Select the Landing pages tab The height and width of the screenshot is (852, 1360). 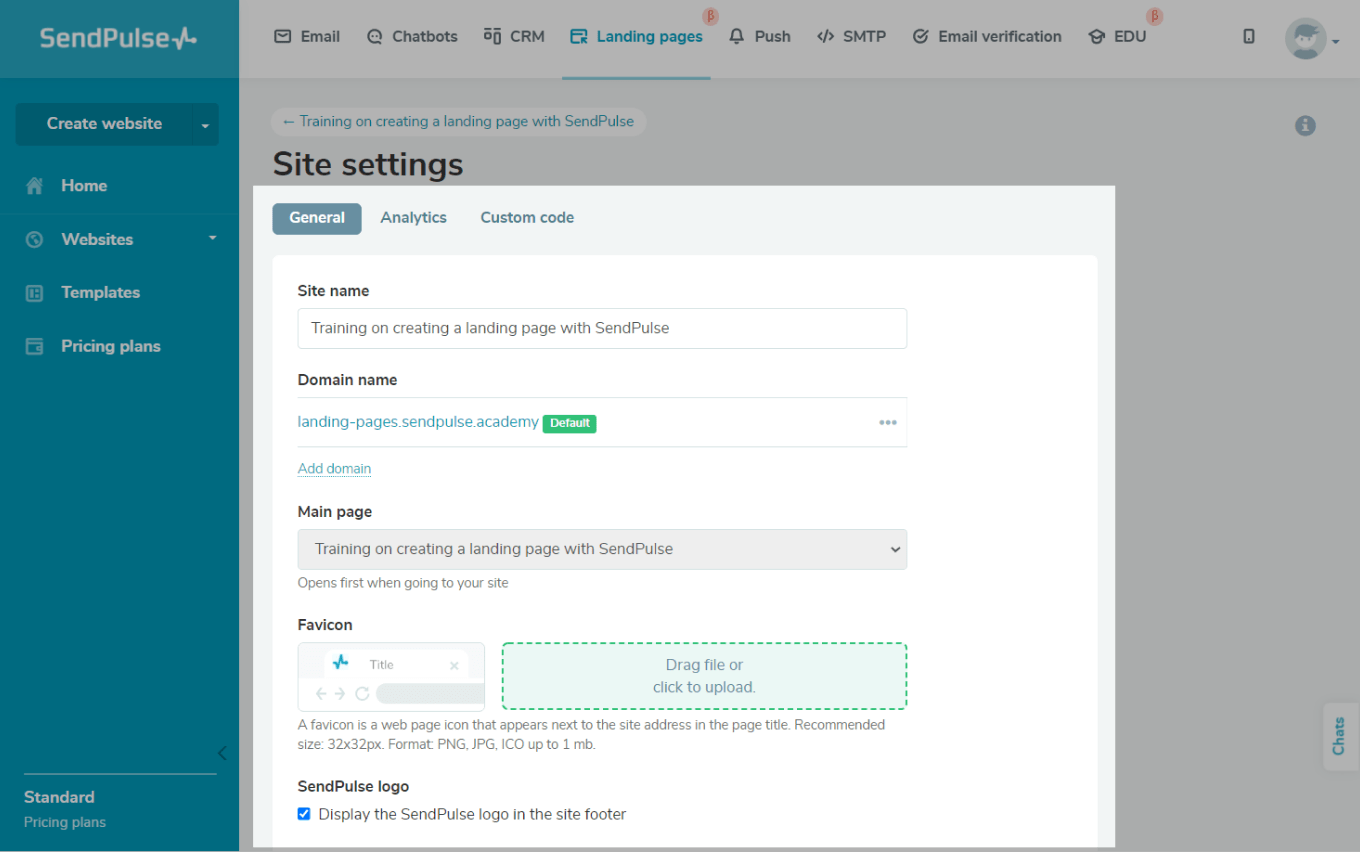pos(636,36)
